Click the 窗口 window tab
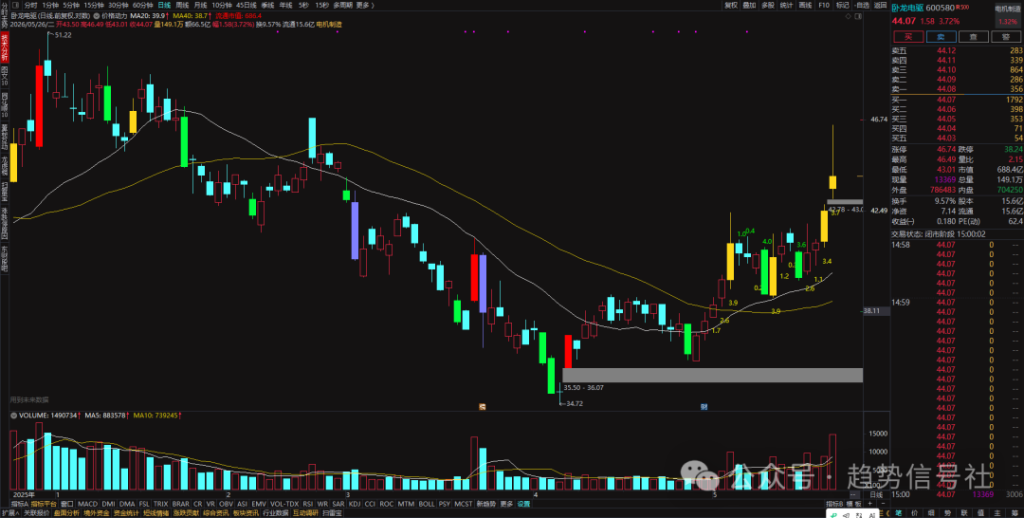This screenshot has width=1024, height=518. coord(67,504)
